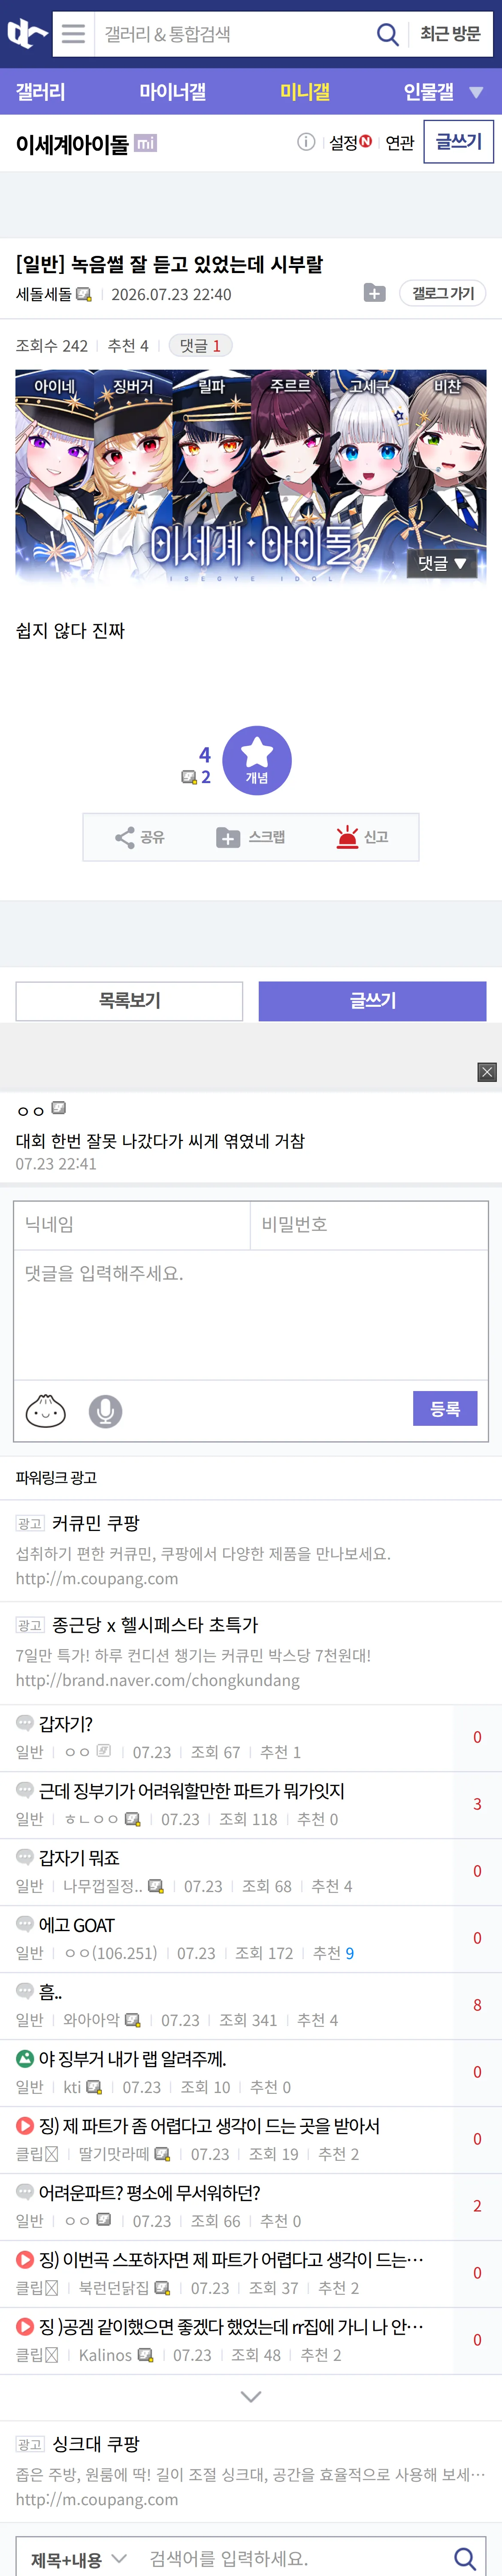Show more posts with the chevron down
The width and height of the screenshot is (502, 2576).
coord(251,2396)
